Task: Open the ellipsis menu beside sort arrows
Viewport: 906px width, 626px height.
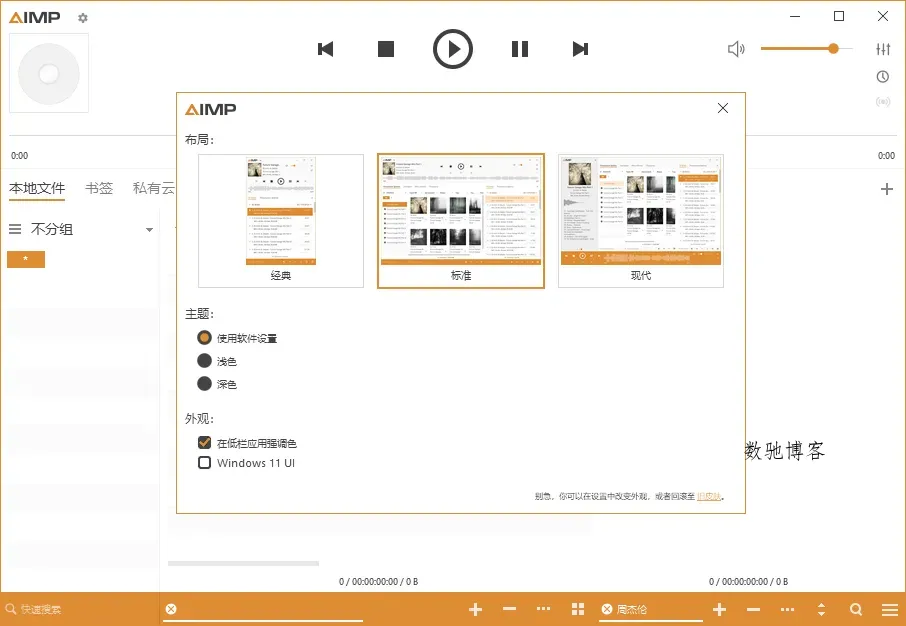Action: [x=787, y=609]
